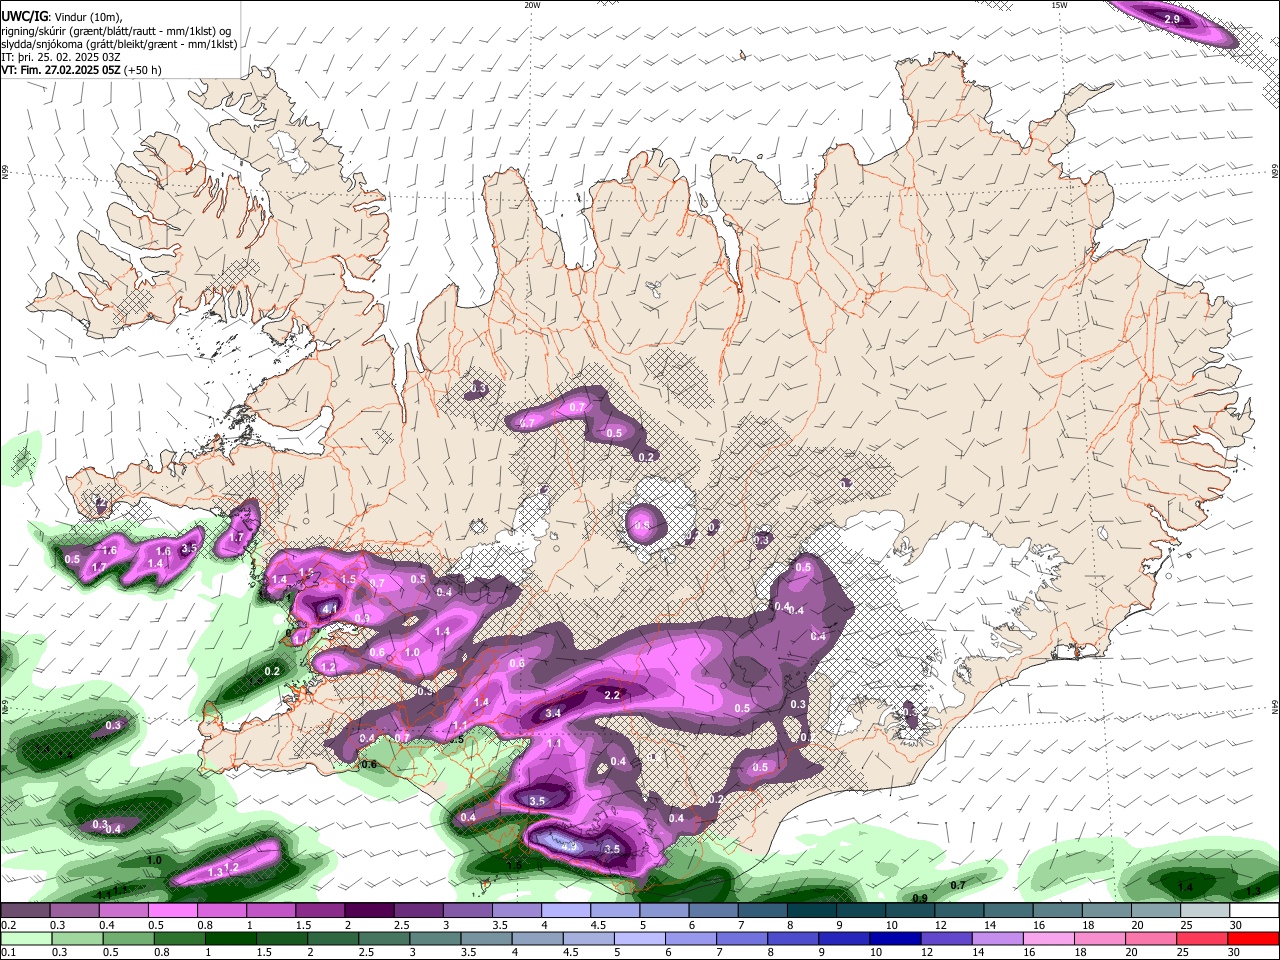This screenshot has height=960, width=1280.
Task: Click the UWC/IG title text
Action: coord(24,16)
